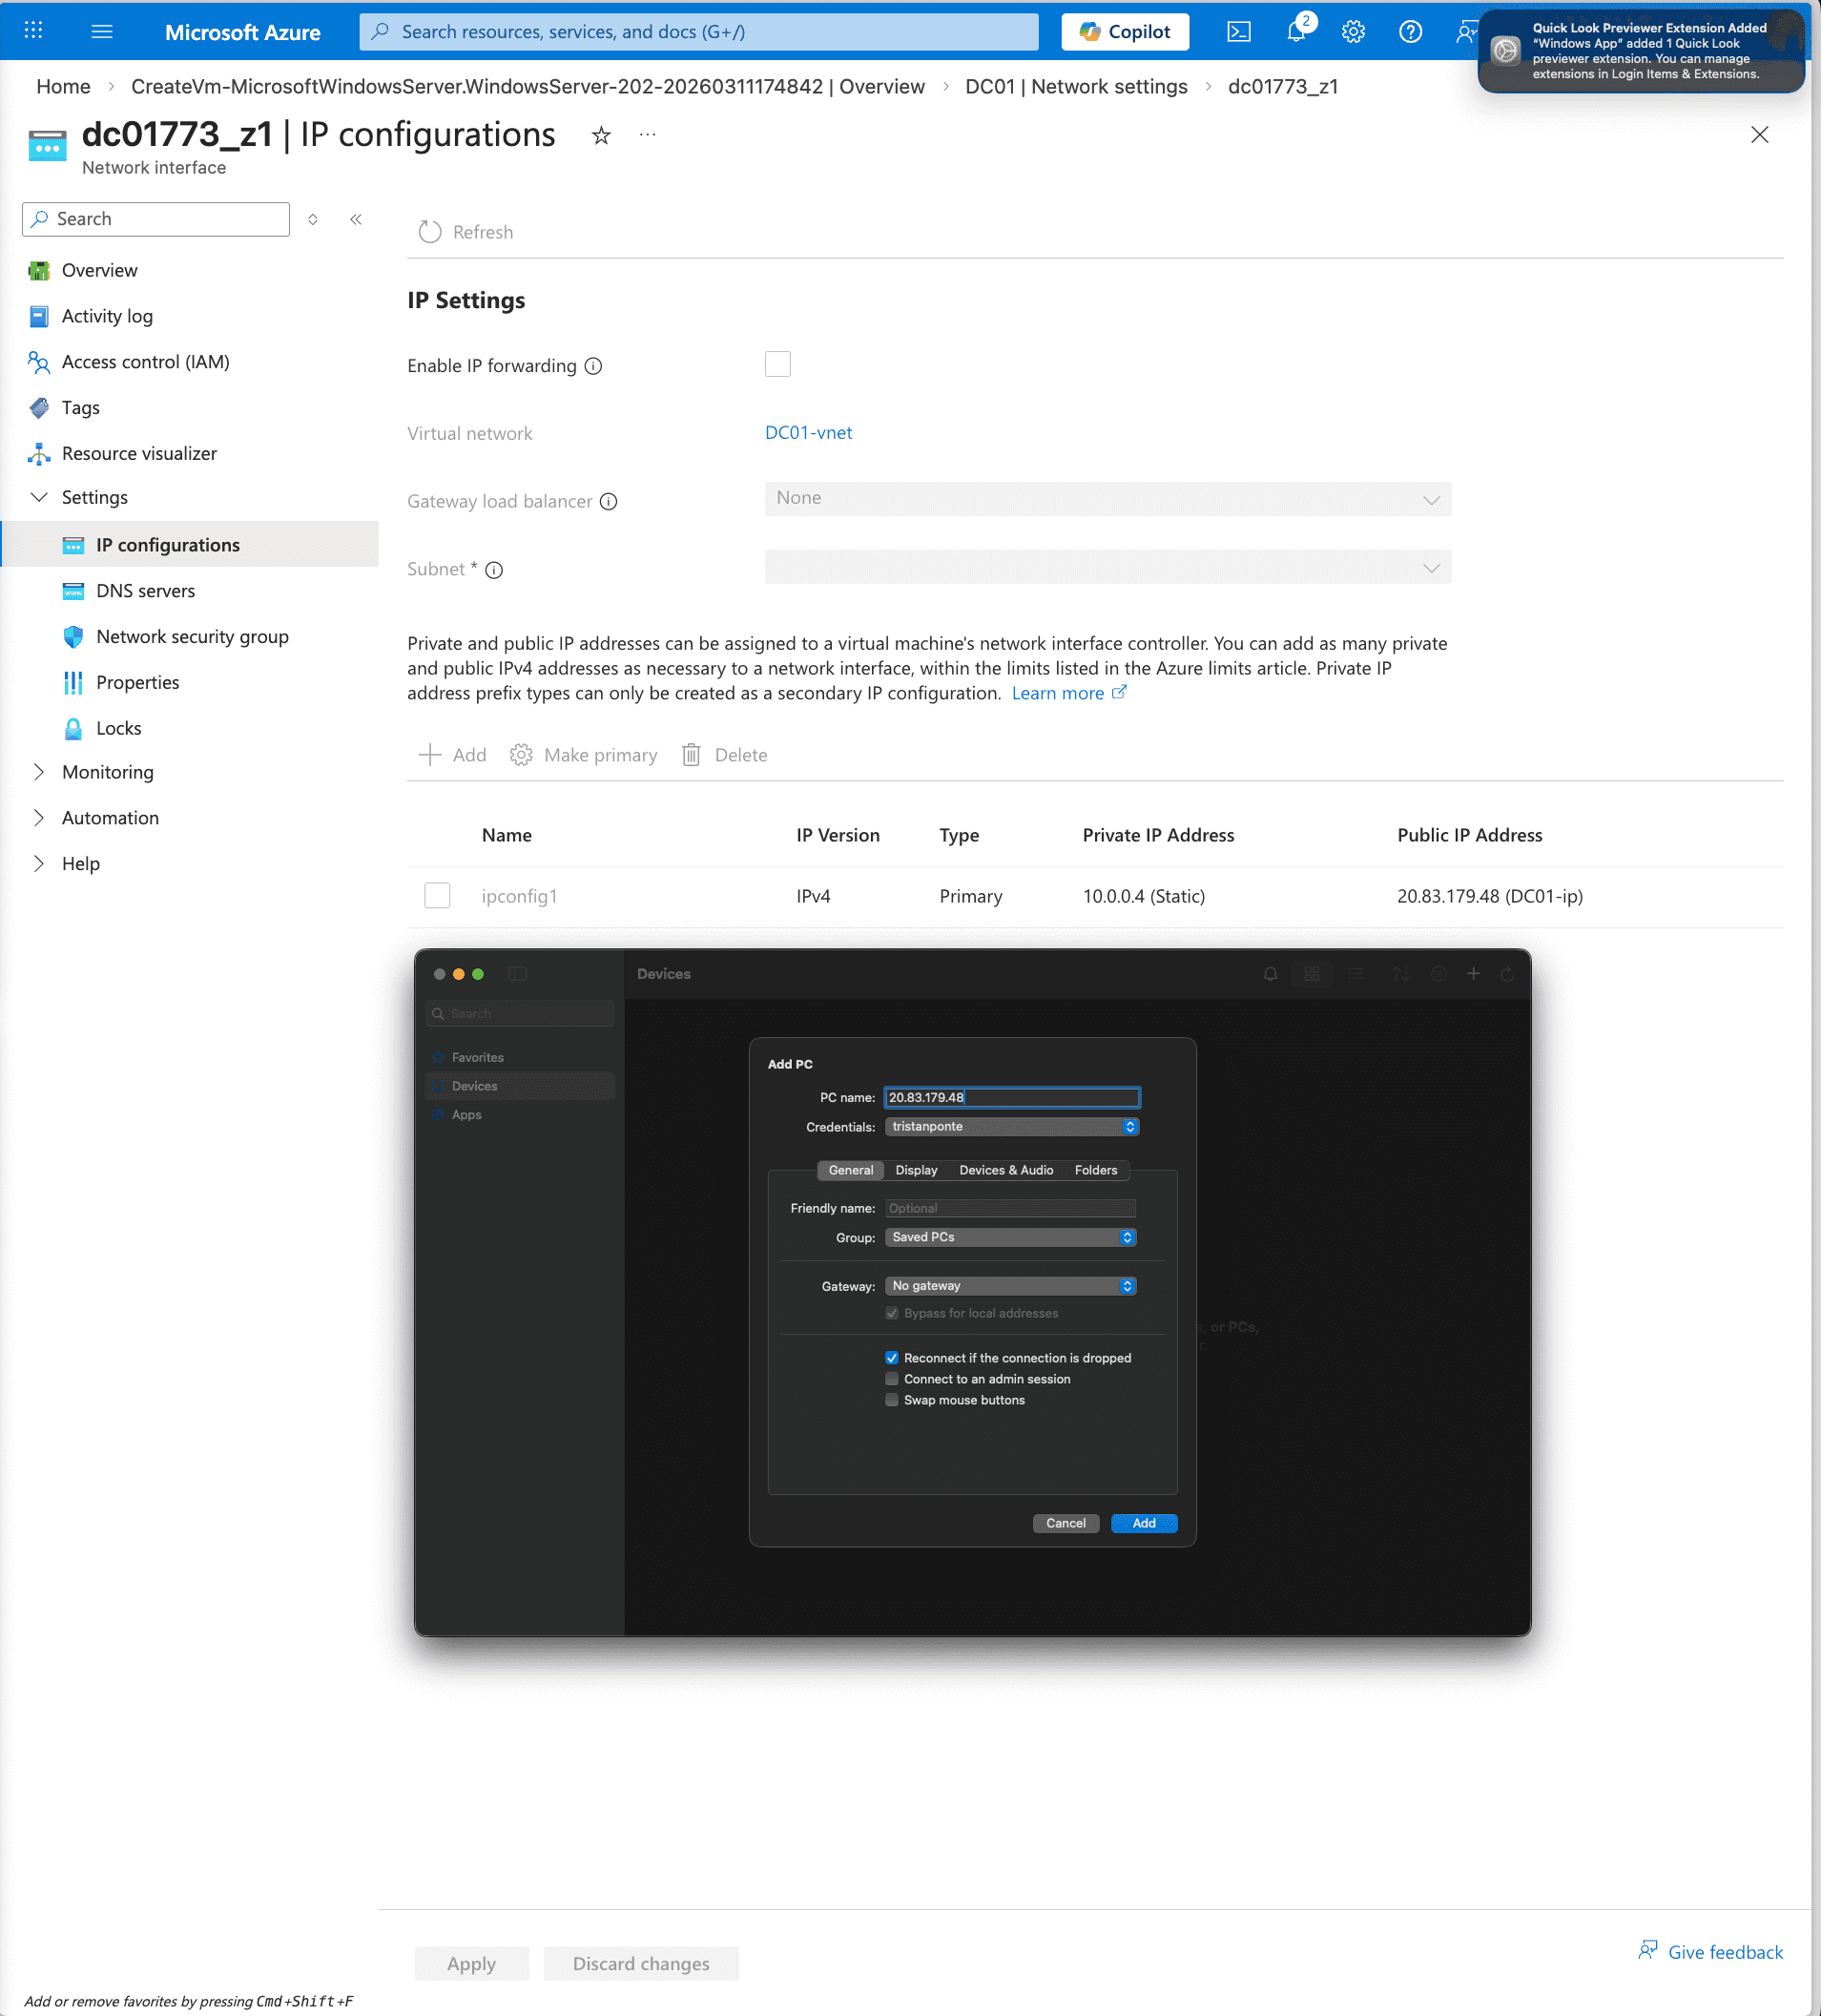Click the Delete toolbar button
This screenshot has width=1821, height=2016.
[724, 755]
